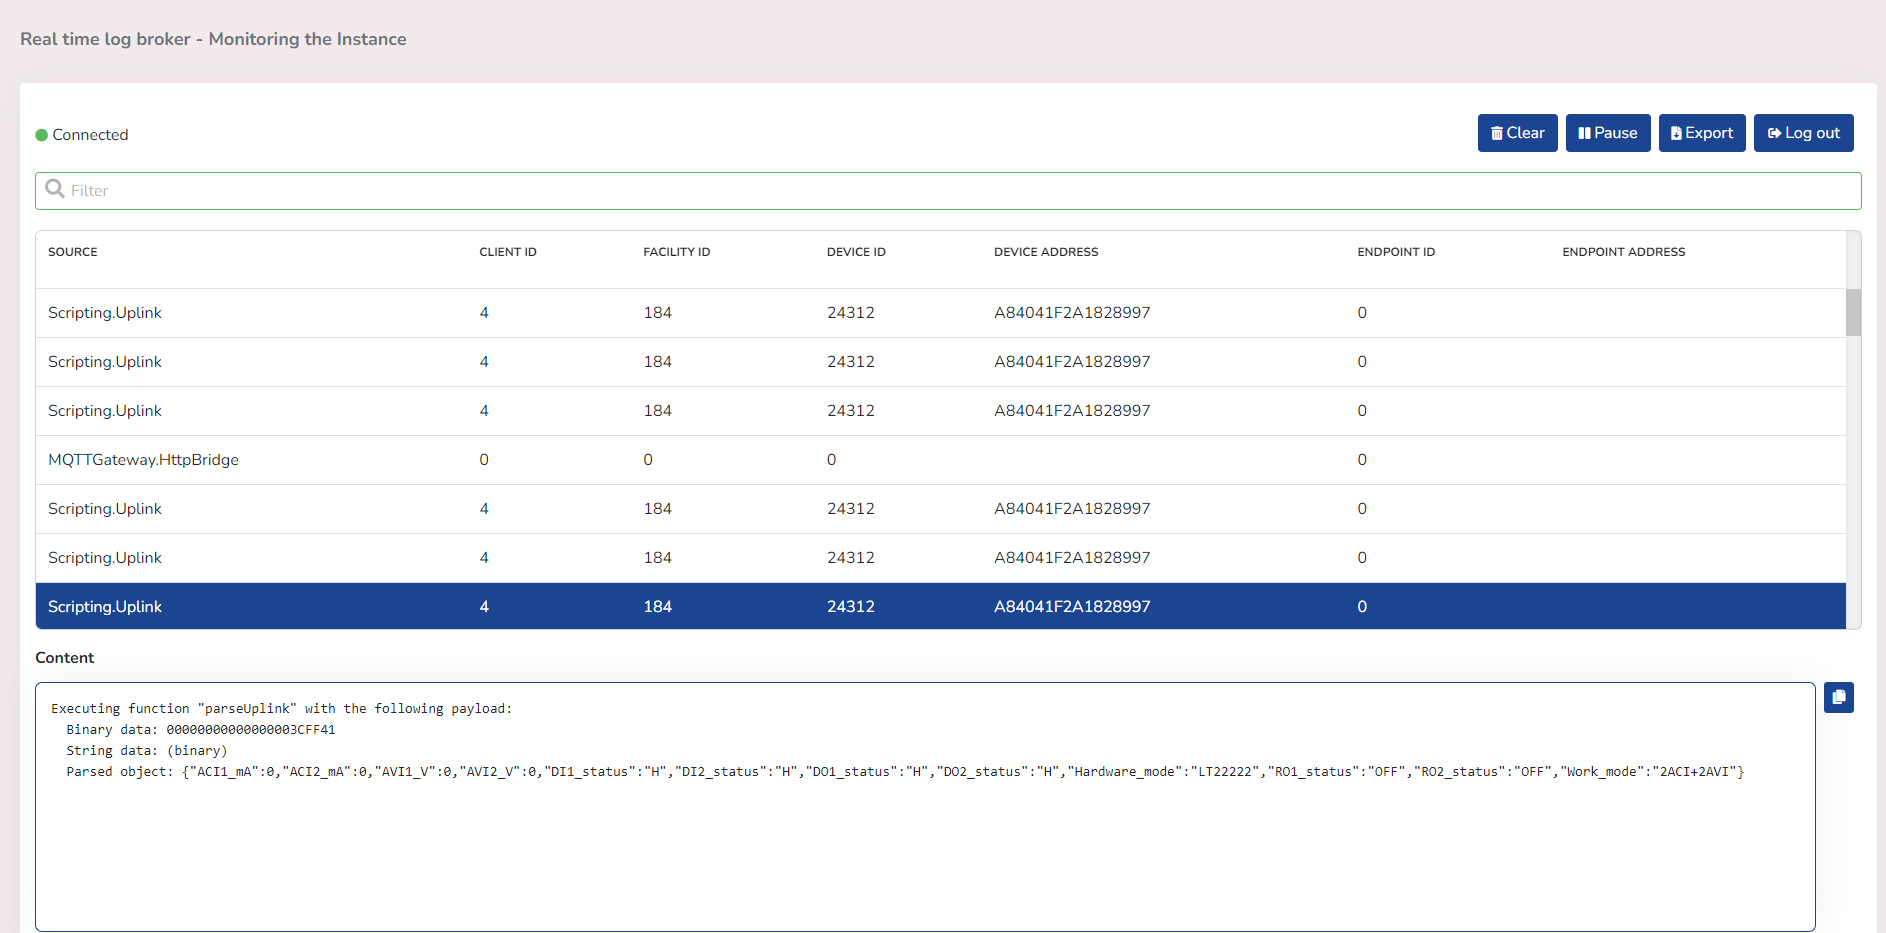Select the MQTTGateway.HttpBridge log row
Viewport: 1886px width, 933px height.
(143, 460)
